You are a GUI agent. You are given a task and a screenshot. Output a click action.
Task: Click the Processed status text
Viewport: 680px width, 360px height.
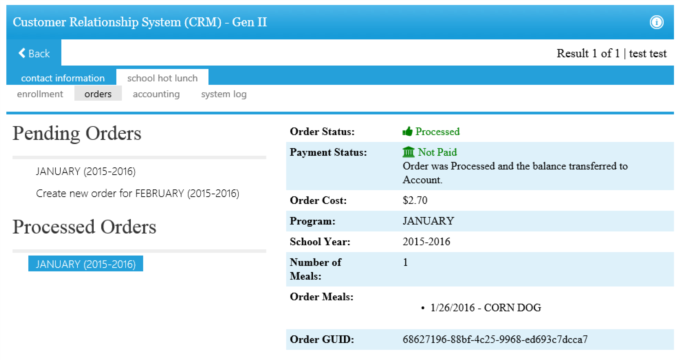click(x=438, y=131)
